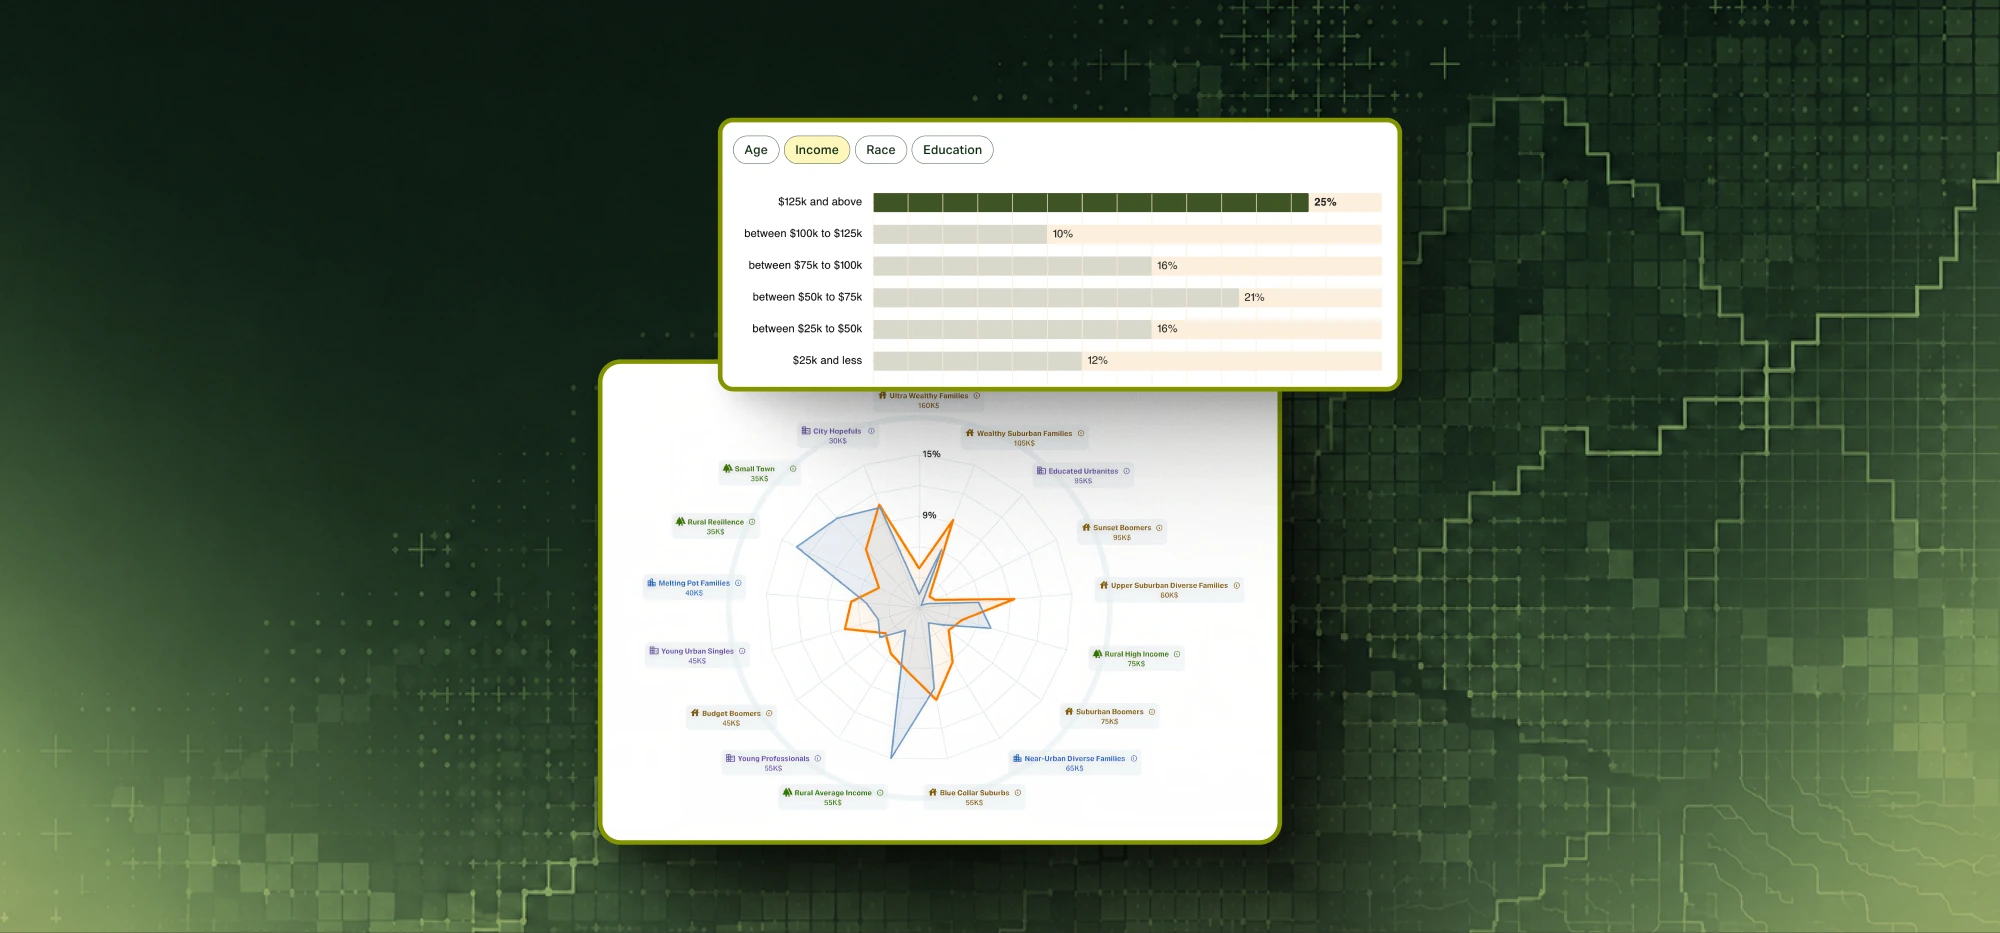Click the Suburban Boomers info icon
This screenshot has width=2000, height=933.
point(1152,712)
